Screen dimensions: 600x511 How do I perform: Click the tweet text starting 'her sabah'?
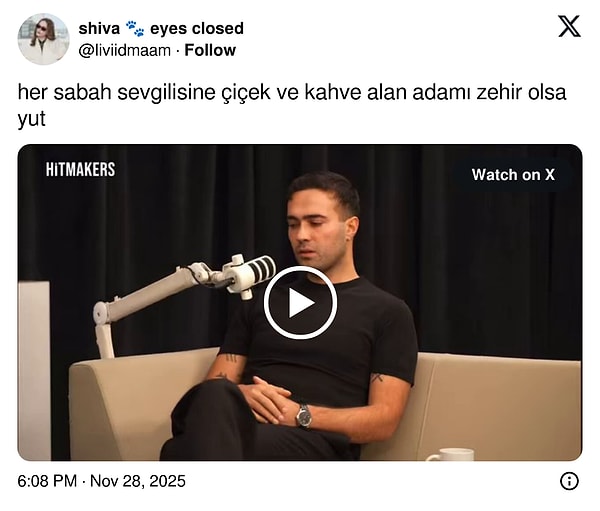(x=292, y=105)
